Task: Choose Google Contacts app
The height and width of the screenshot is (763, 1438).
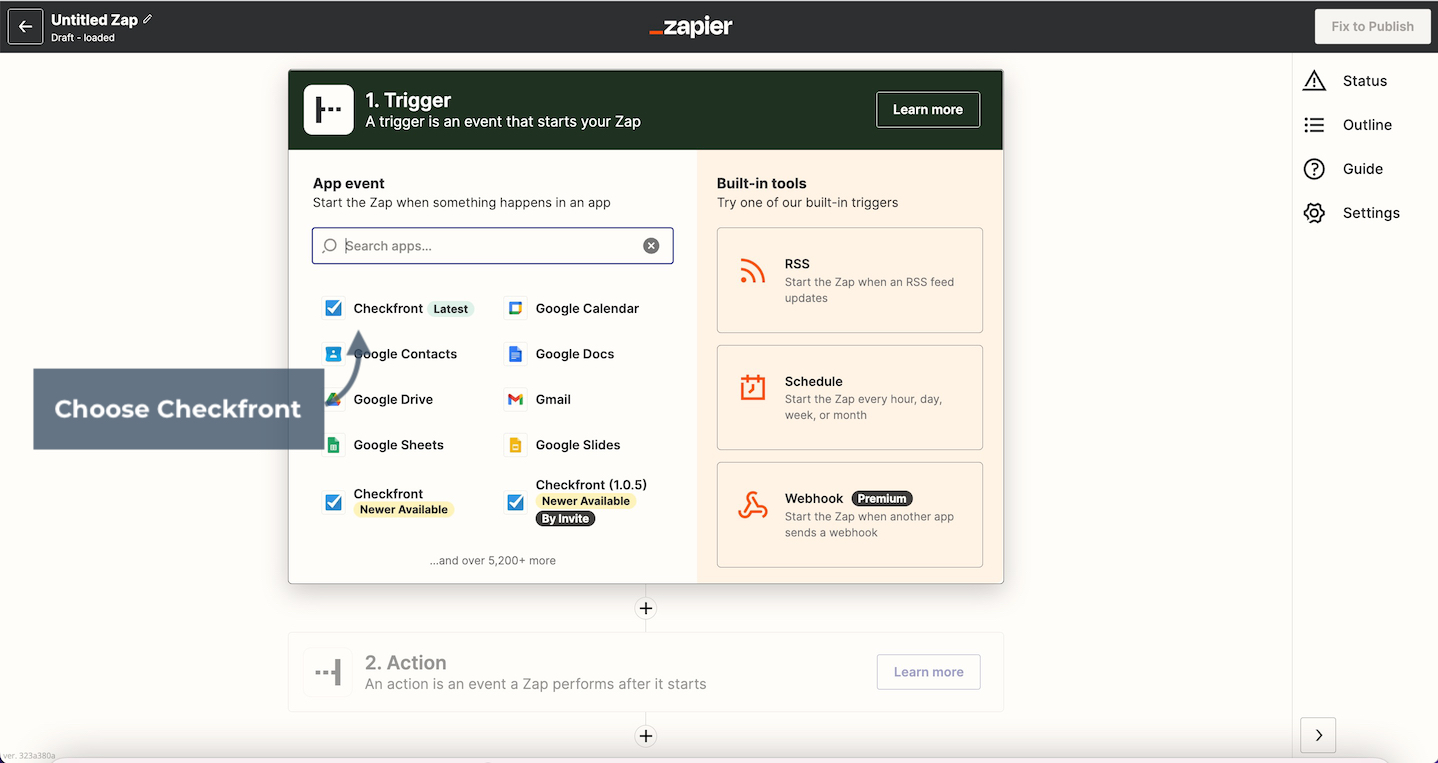Action: (392, 354)
